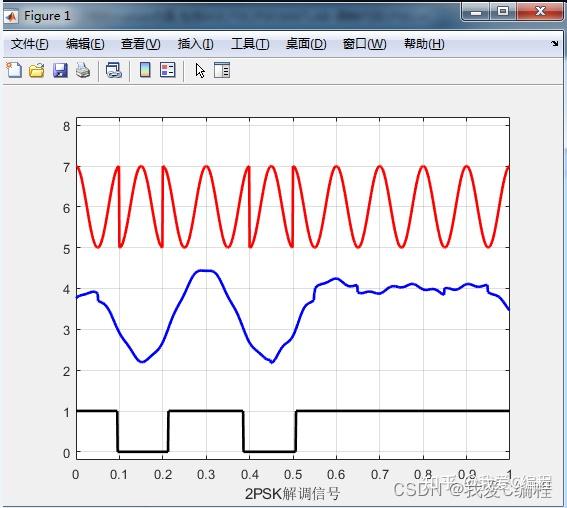Insert colorbar using the toolbar icon
Image resolution: width=567 pixels, height=508 pixels.
(x=145, y=70)
